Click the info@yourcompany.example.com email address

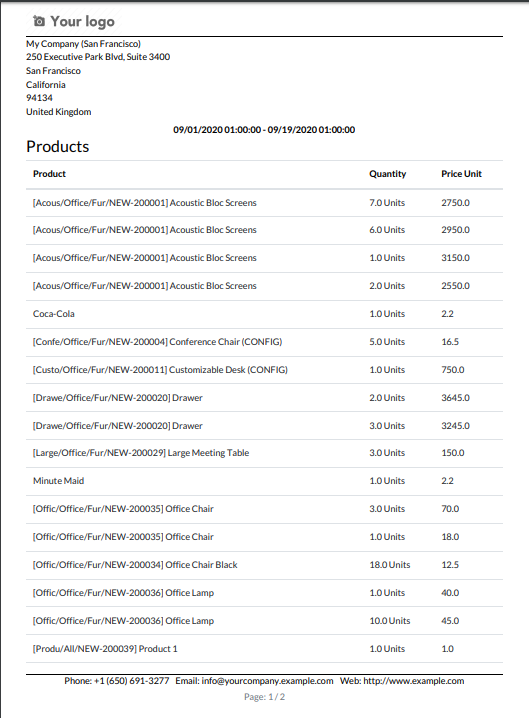(267, 681)
